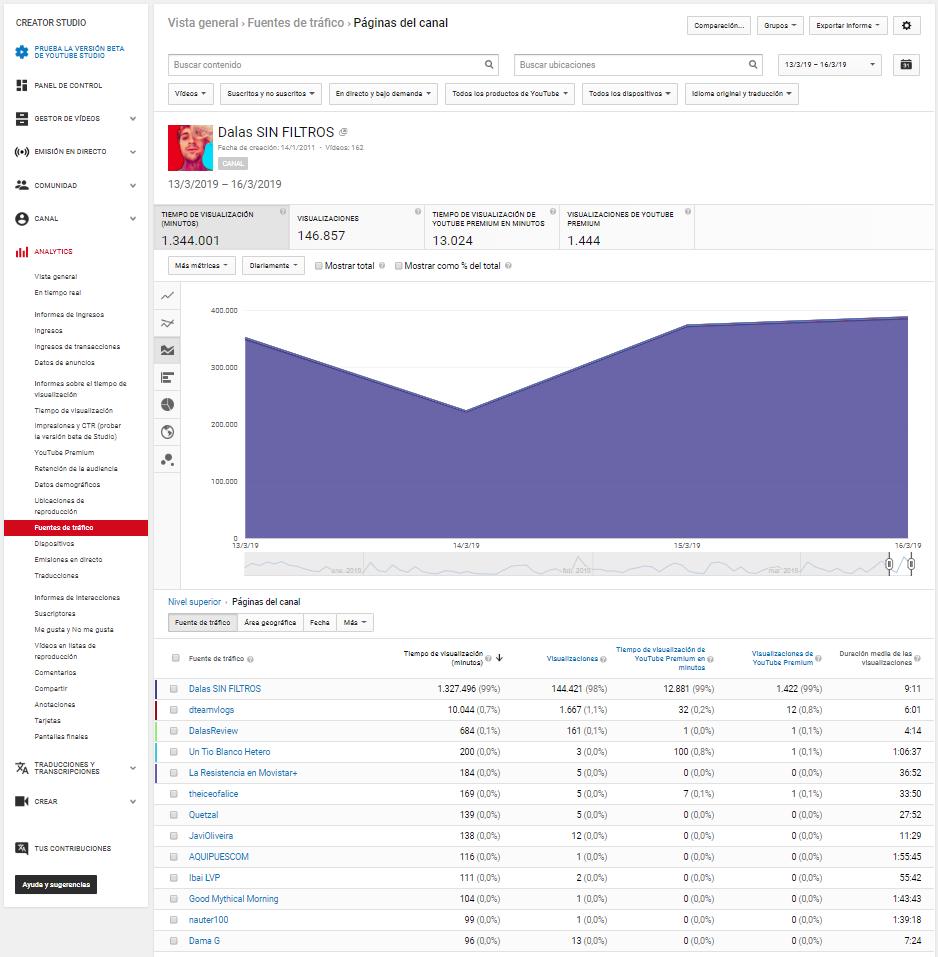Screen dimensions: 938x957
Task: Check the DalasReview row checkbox
Action: coord(174,731)
